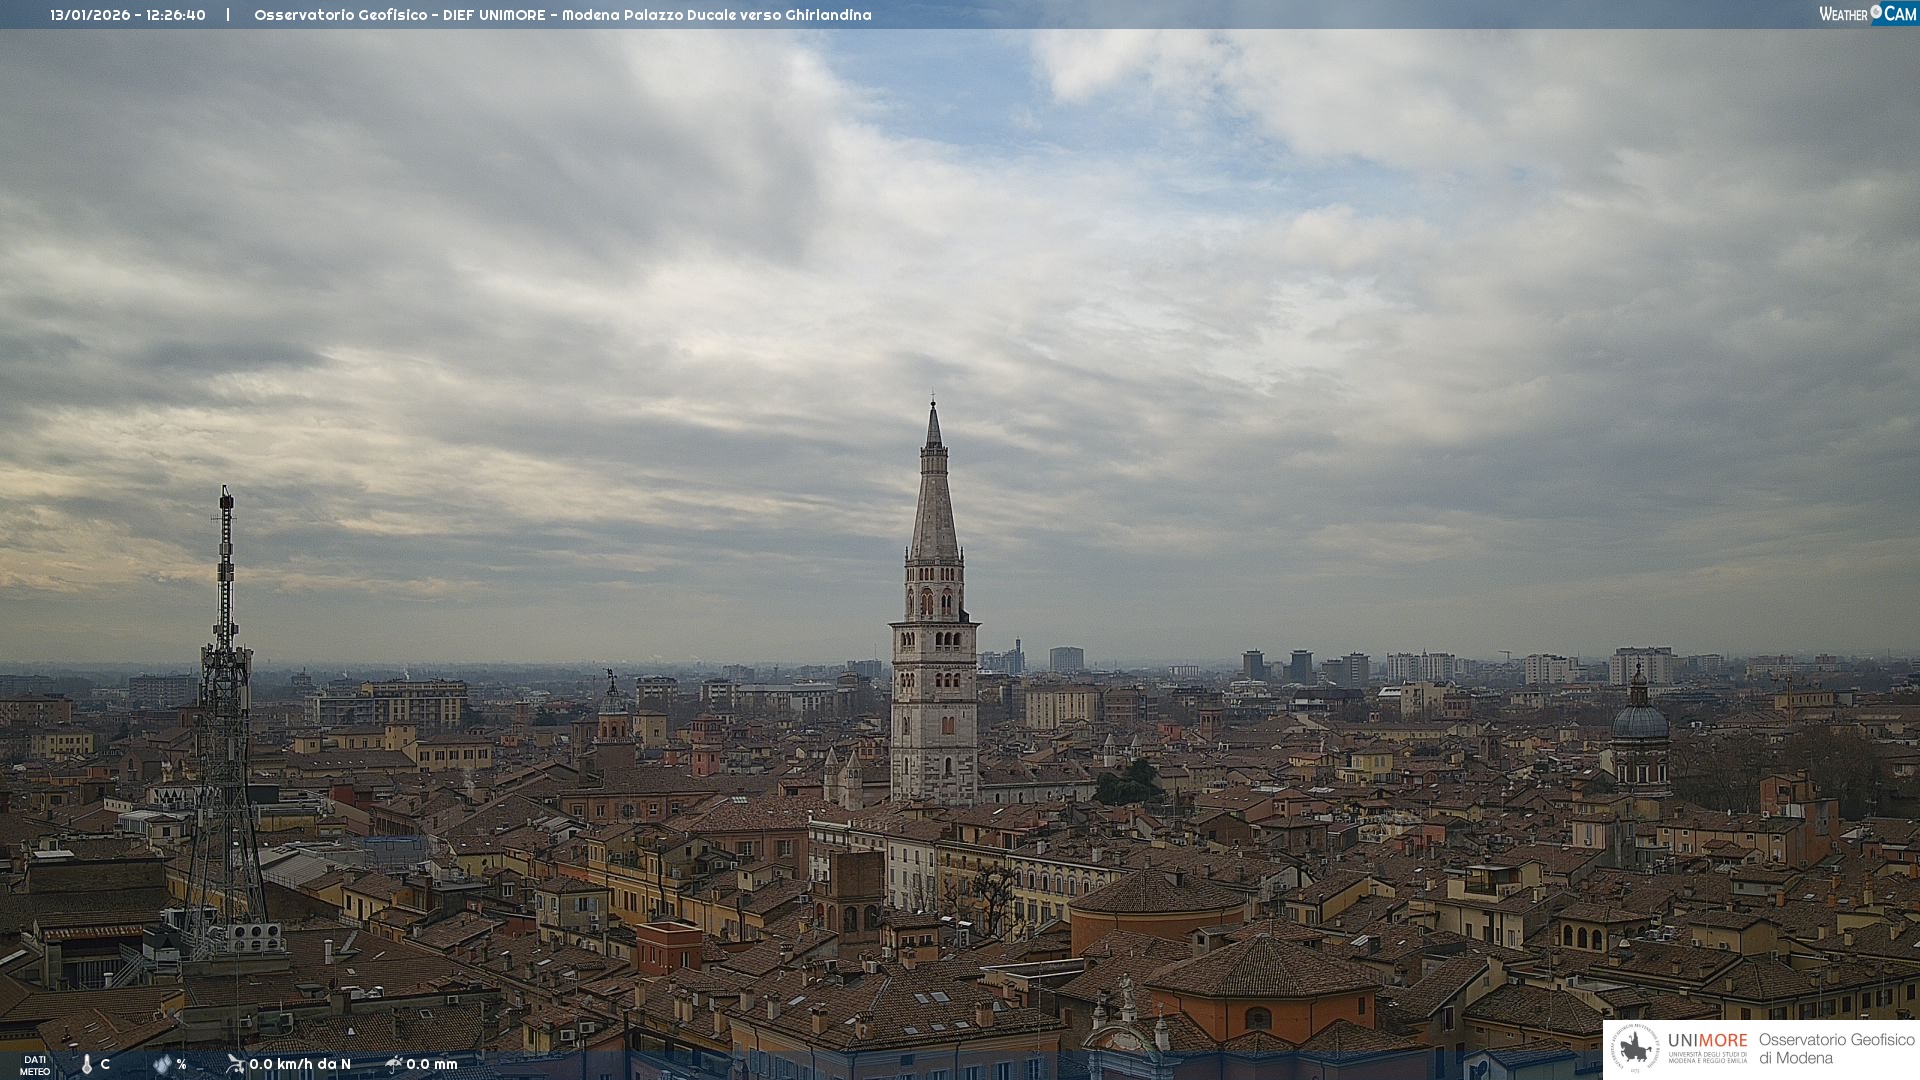The width and height of the screenshot is (1920, 1080).
Task: Click the DATI METEO label
Action: click(35, 1065)
